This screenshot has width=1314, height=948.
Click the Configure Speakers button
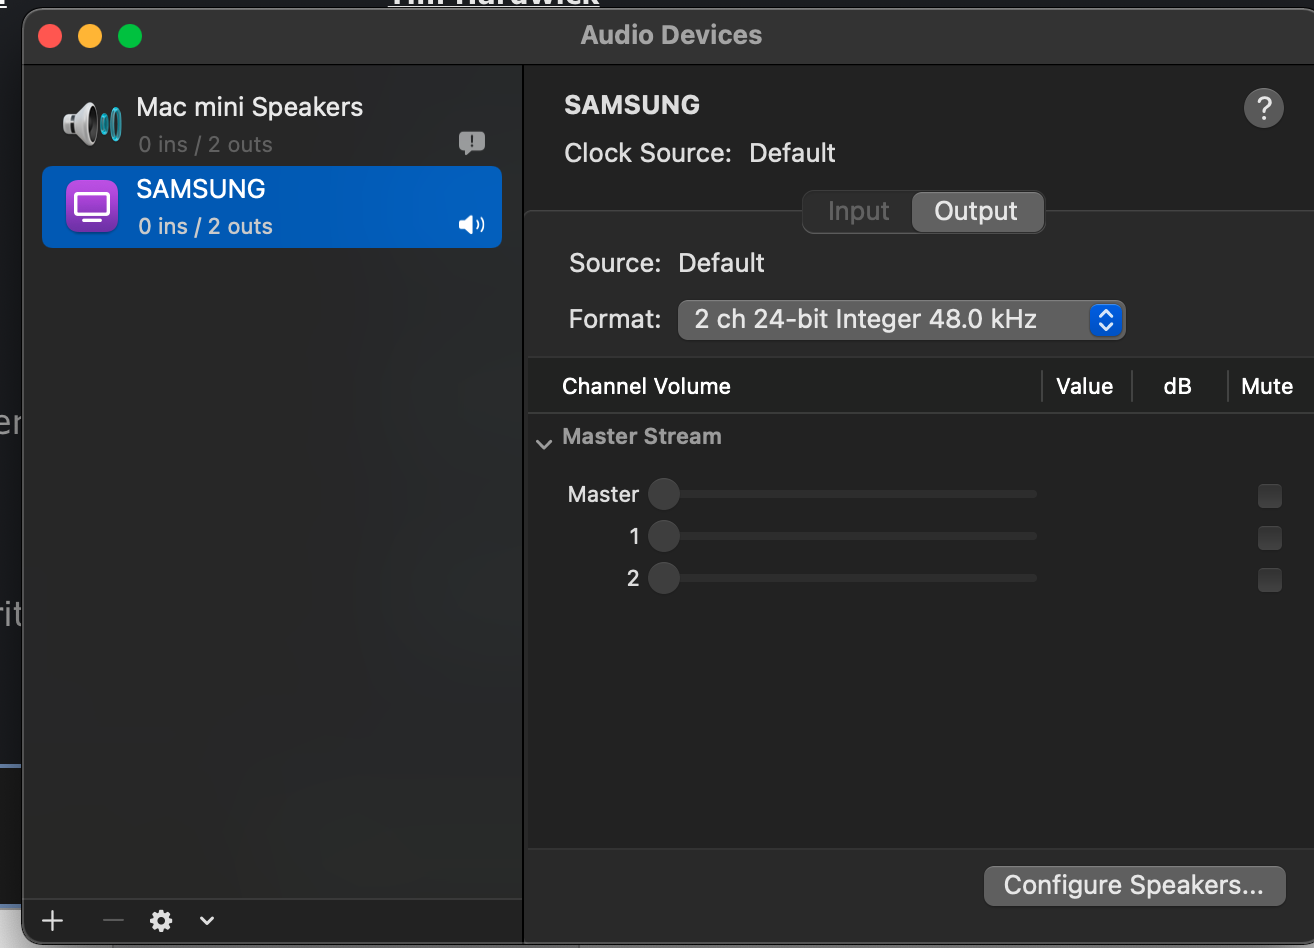tap(1133, 886)
